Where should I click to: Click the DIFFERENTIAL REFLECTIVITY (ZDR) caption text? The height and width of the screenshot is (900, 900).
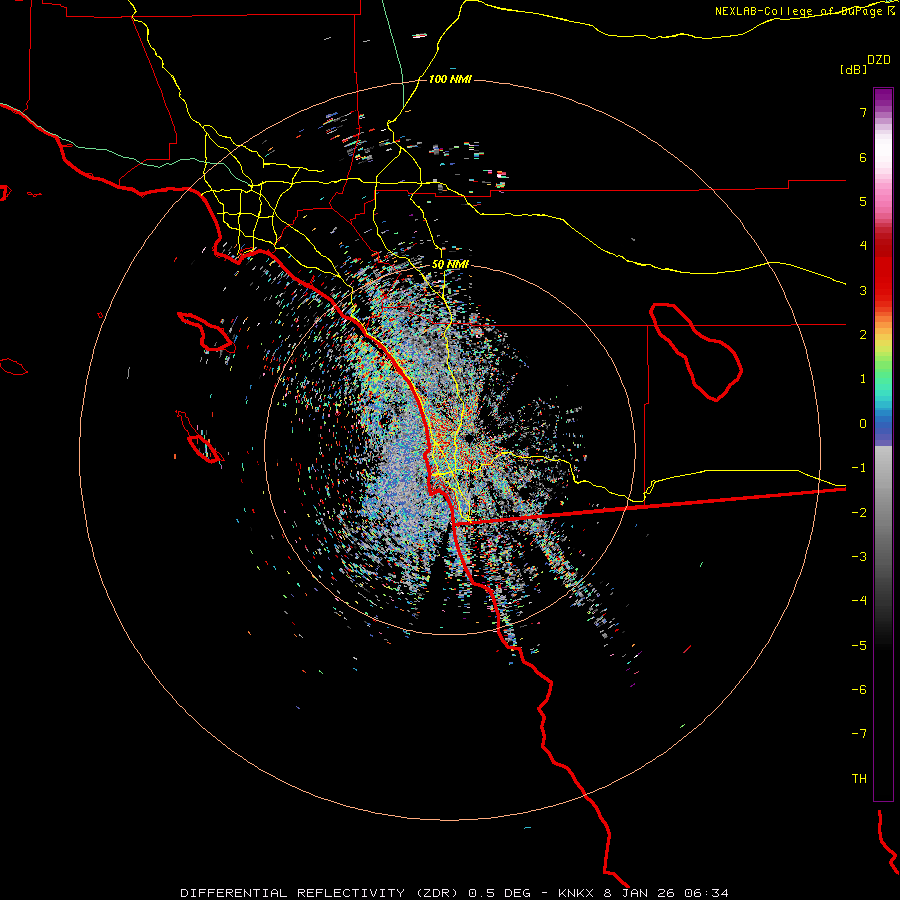point(321,893)
